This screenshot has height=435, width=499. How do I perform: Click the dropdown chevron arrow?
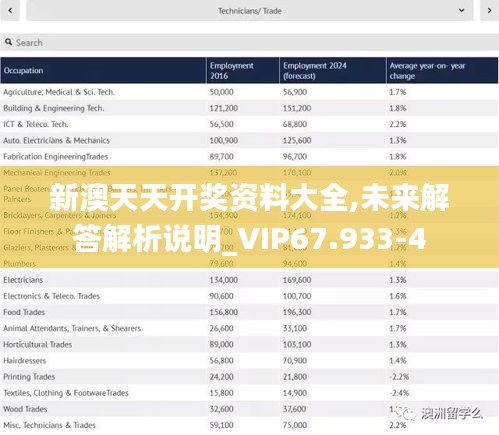[461, 11]
